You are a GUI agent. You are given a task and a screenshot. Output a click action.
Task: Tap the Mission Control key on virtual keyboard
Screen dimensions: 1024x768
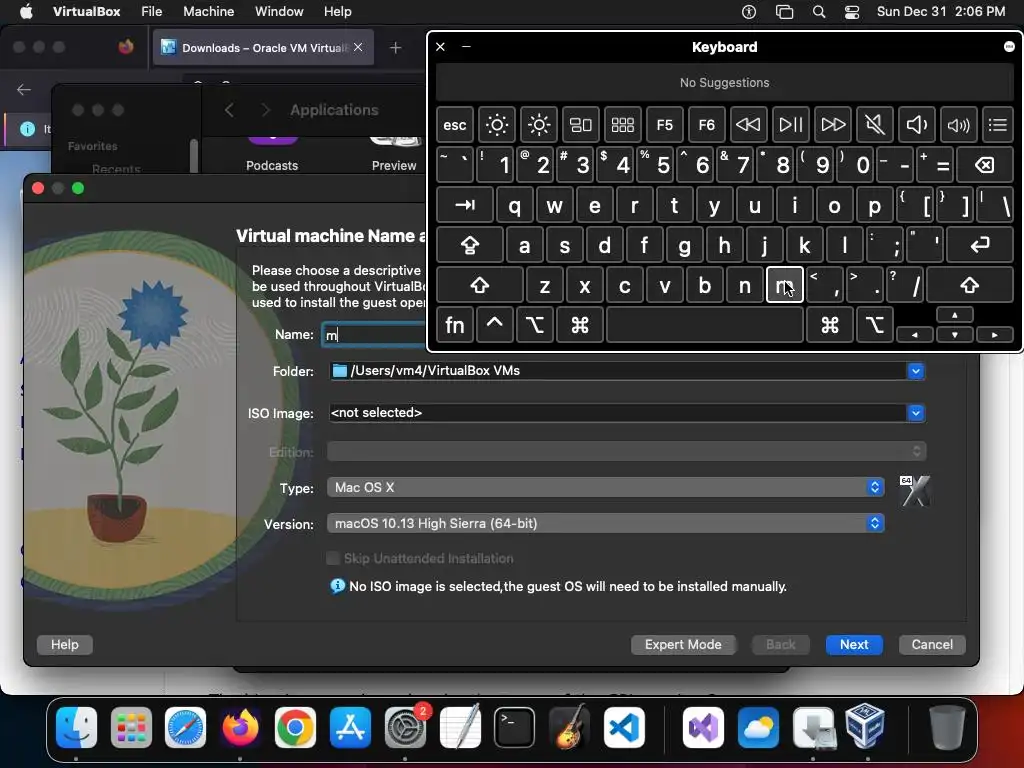(x=581, y=125)
